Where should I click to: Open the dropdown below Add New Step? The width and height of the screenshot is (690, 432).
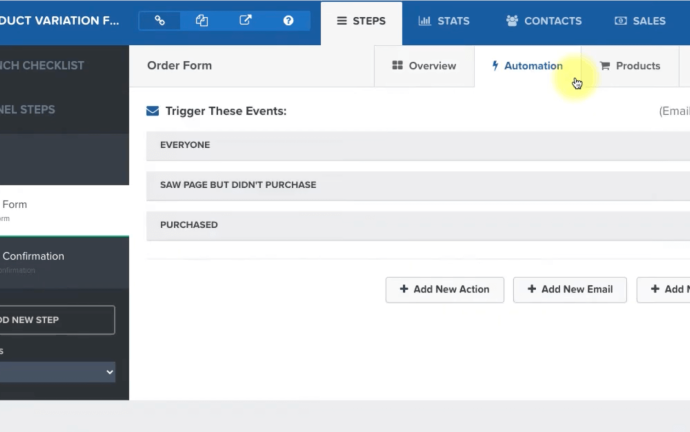click(x=57, y=371)
